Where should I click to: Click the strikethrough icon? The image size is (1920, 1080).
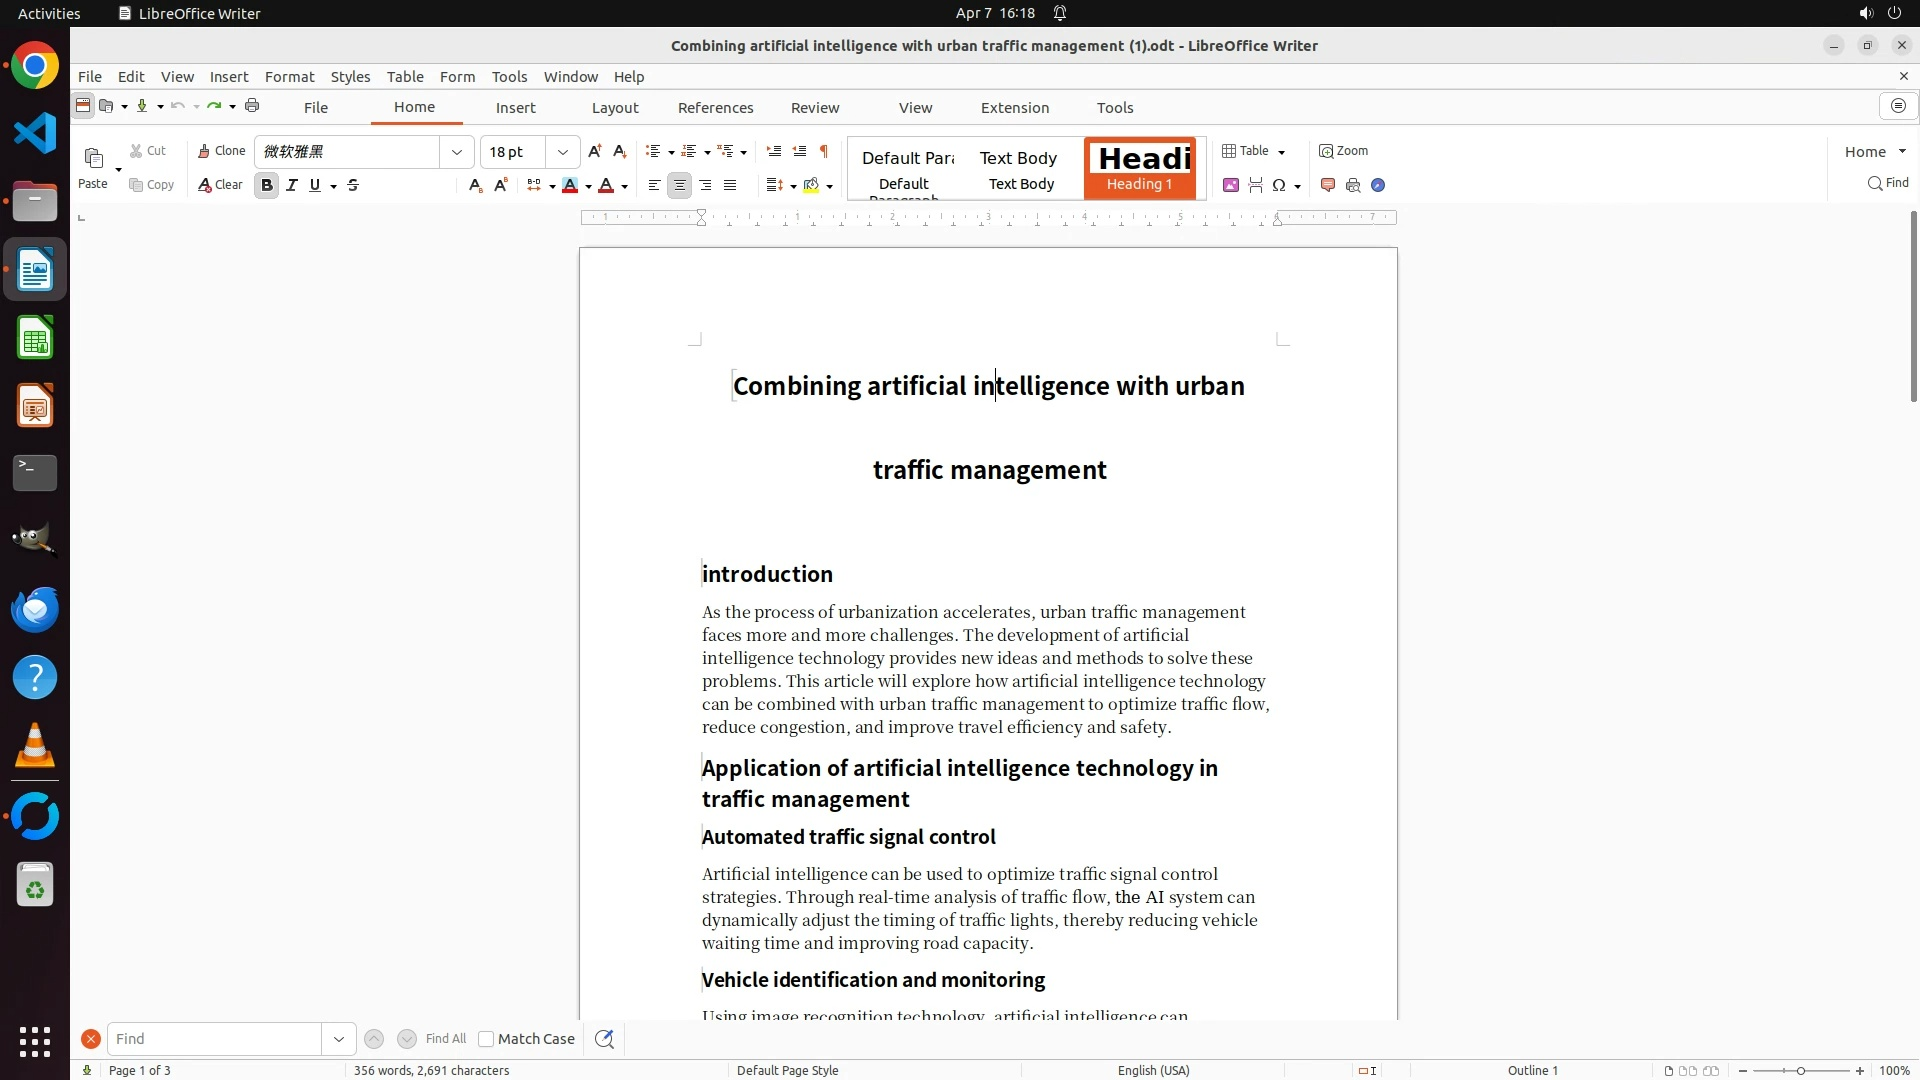coord(353,185)
